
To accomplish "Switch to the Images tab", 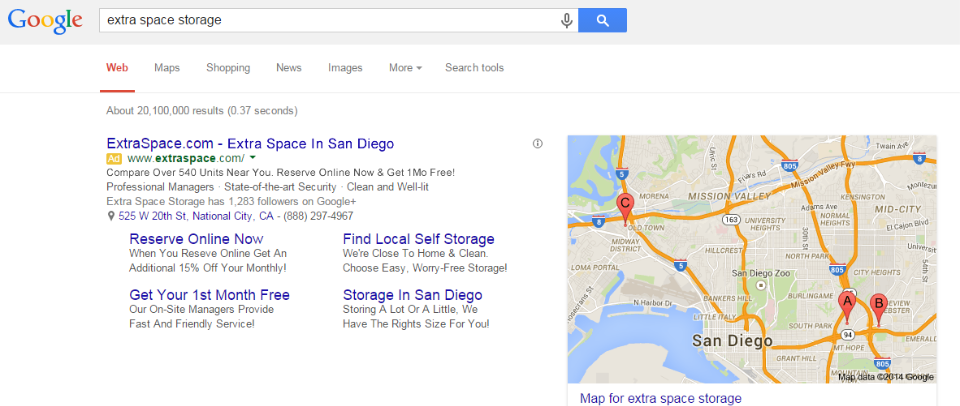I will tap(345, 68).
